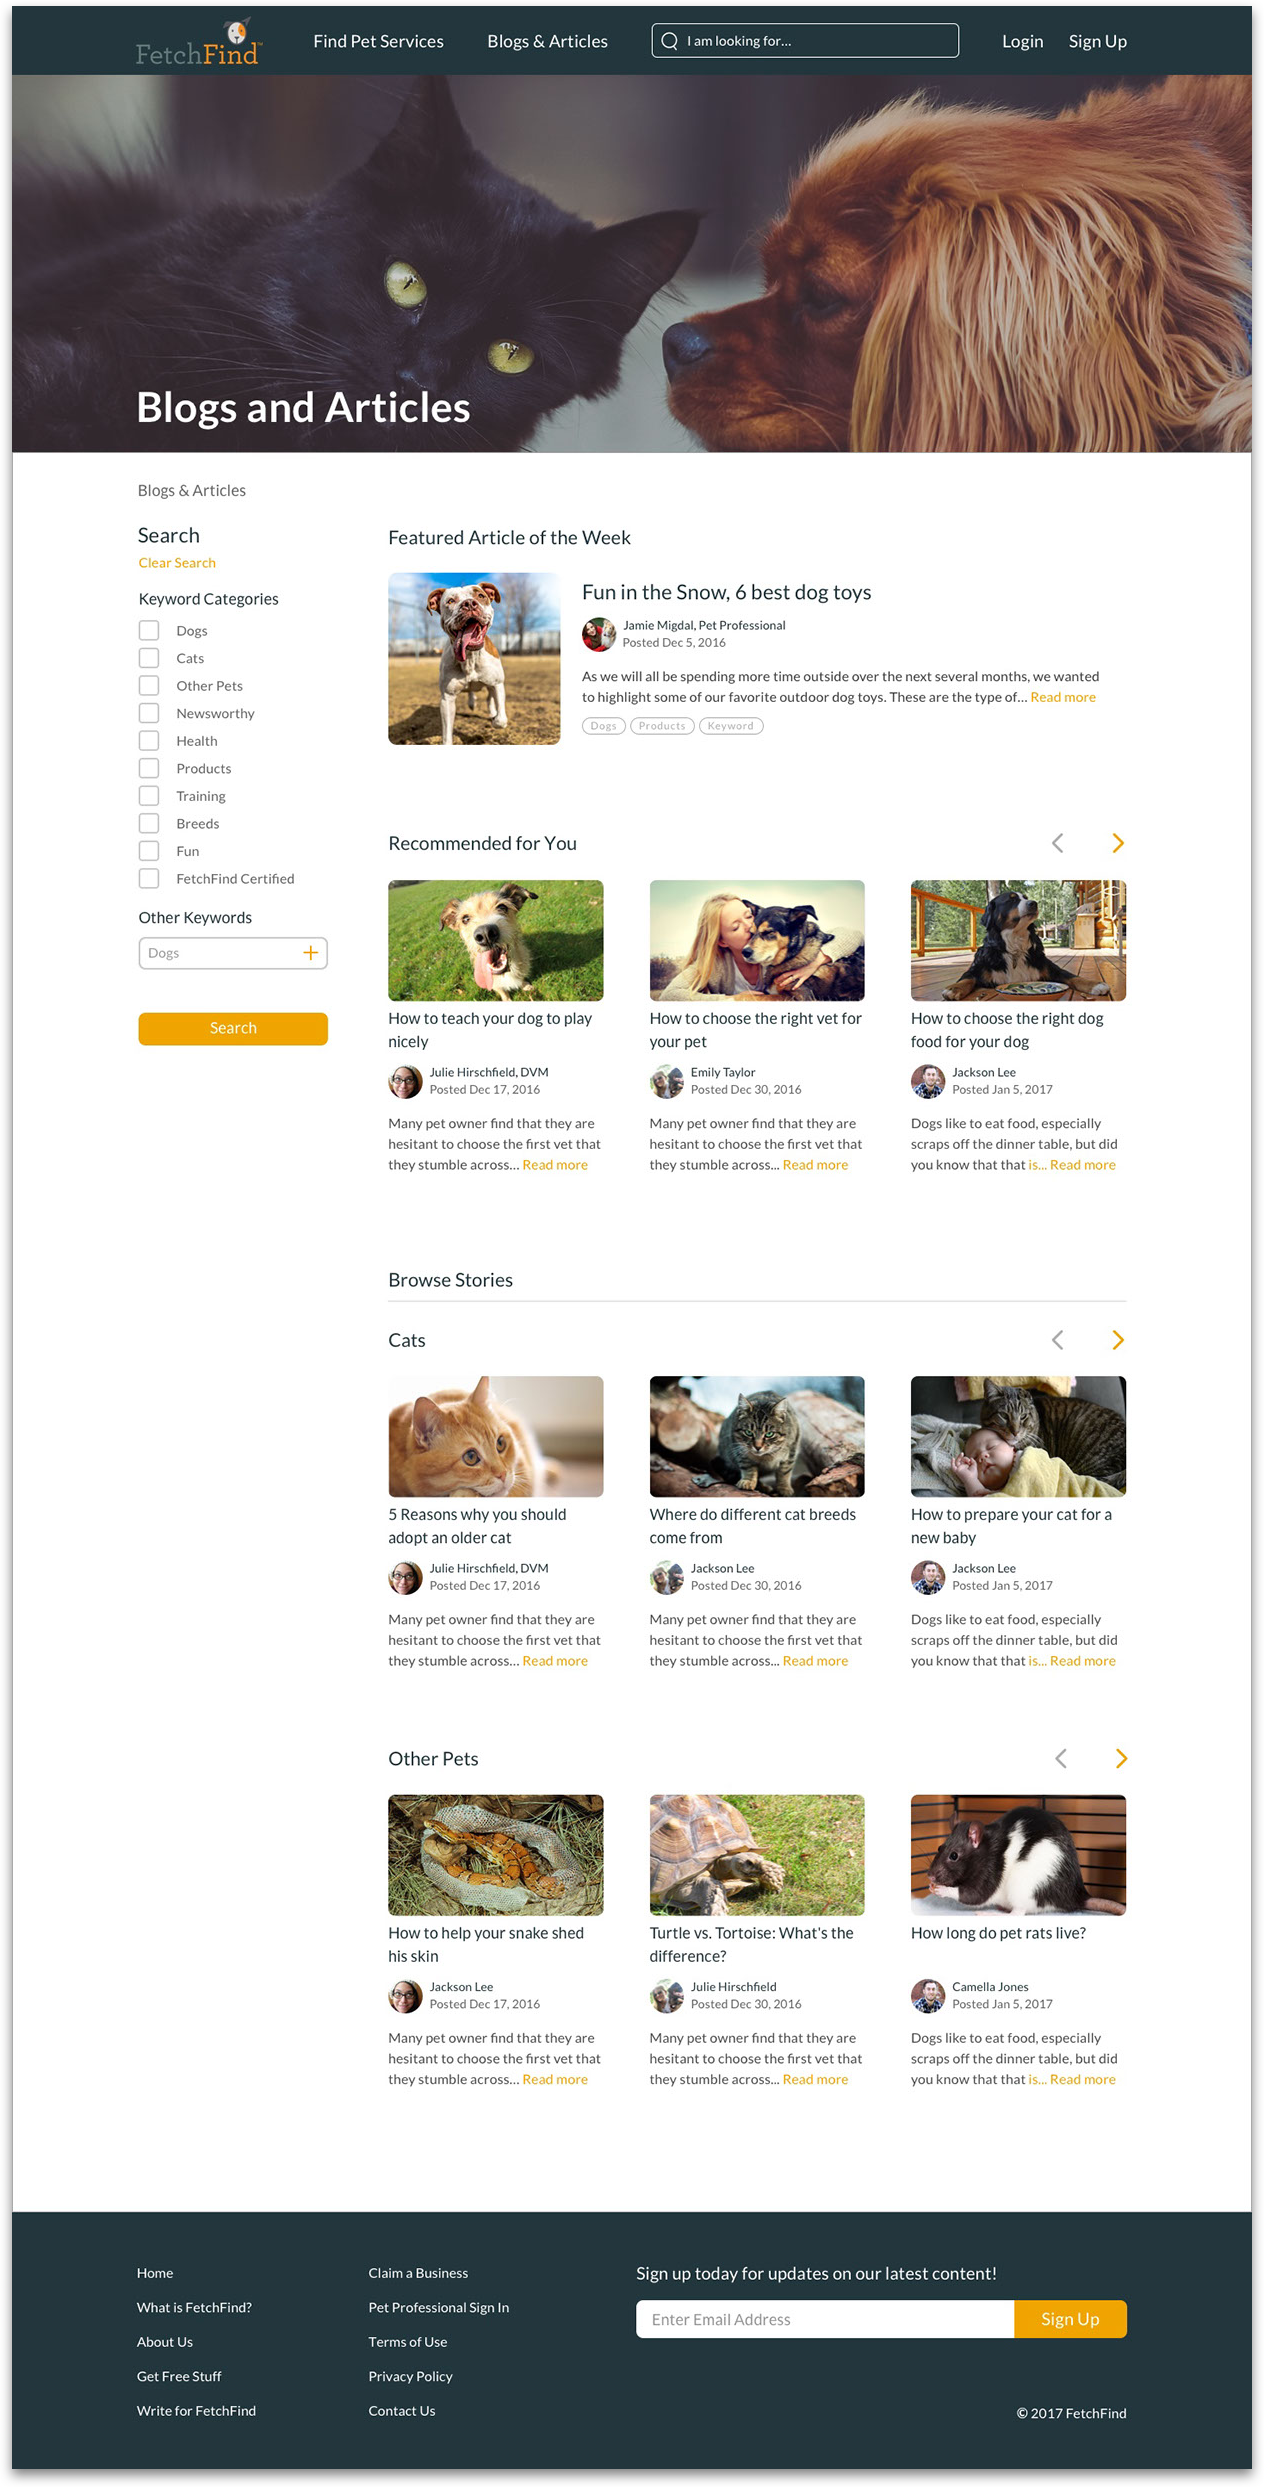The width and height of the screenshot is (1264, 2487).
Task: Click the Enter Email Address field
Action: pyautogui.click(x=825, y=2319)
